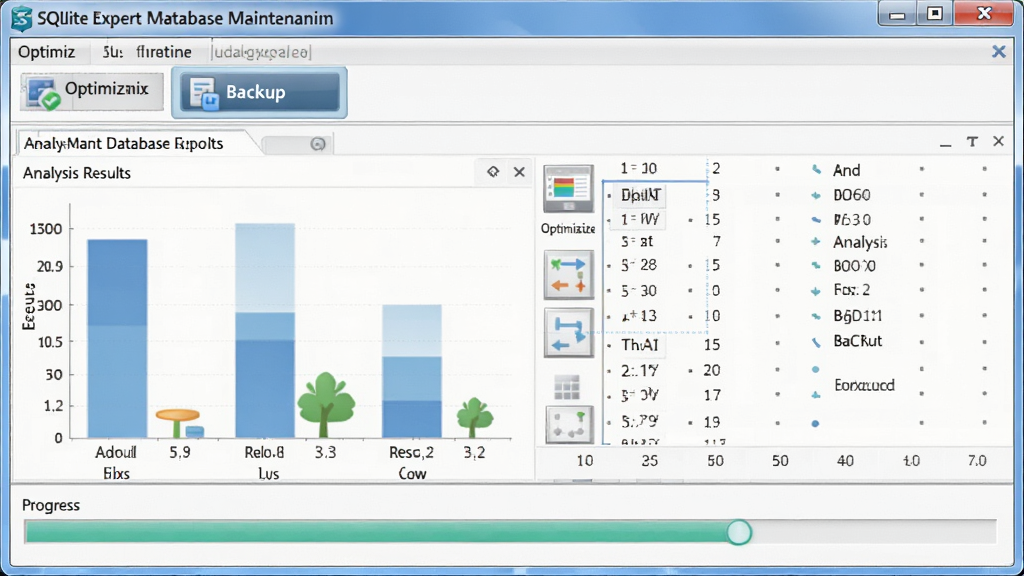Click the '5 - 28' row entry

point(639,265)
